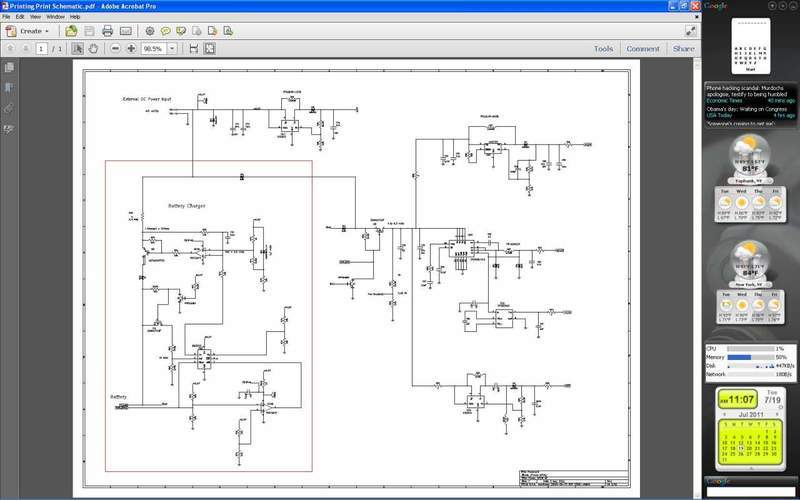The width and height of the screenshot is (800, 500).
Task: Add a sticky note comment
Action: point(165,31)
